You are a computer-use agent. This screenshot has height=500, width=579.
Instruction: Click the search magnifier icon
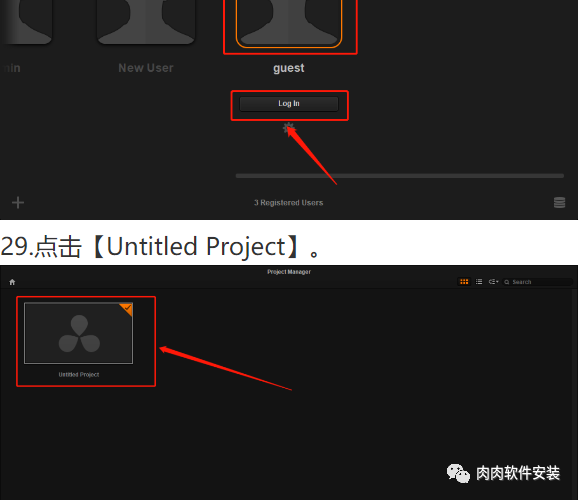click(507, 282)
